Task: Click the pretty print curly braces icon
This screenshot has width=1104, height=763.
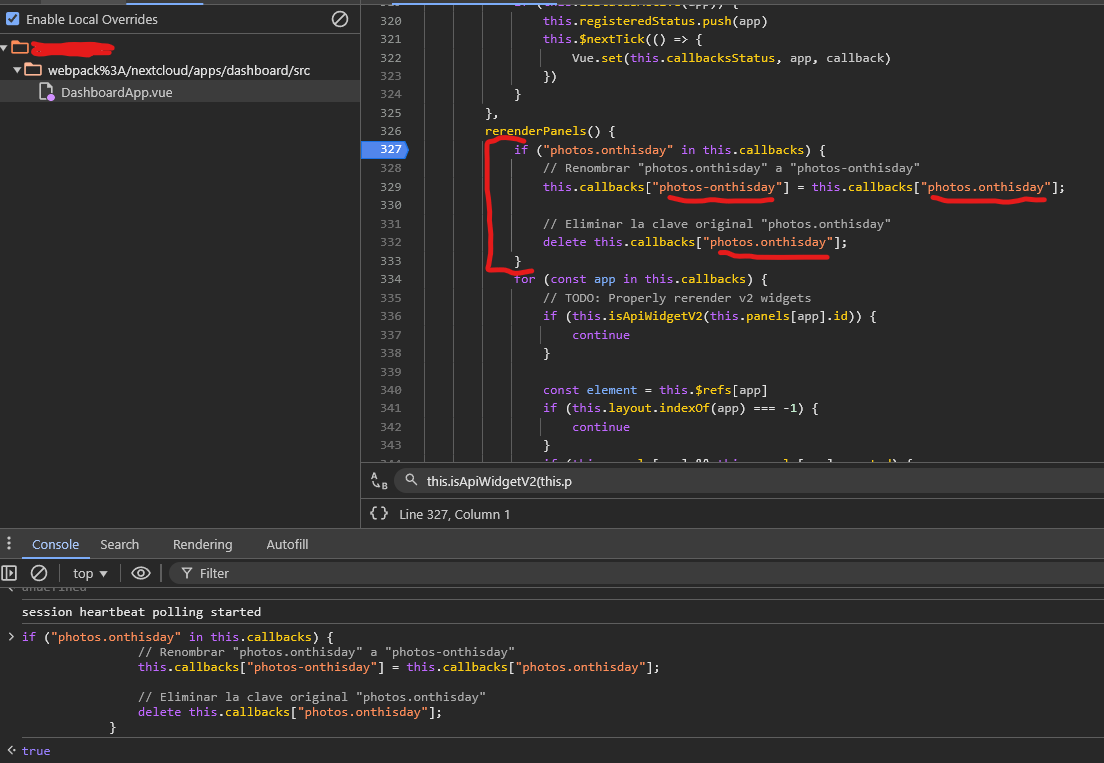Action: point(378,513)
